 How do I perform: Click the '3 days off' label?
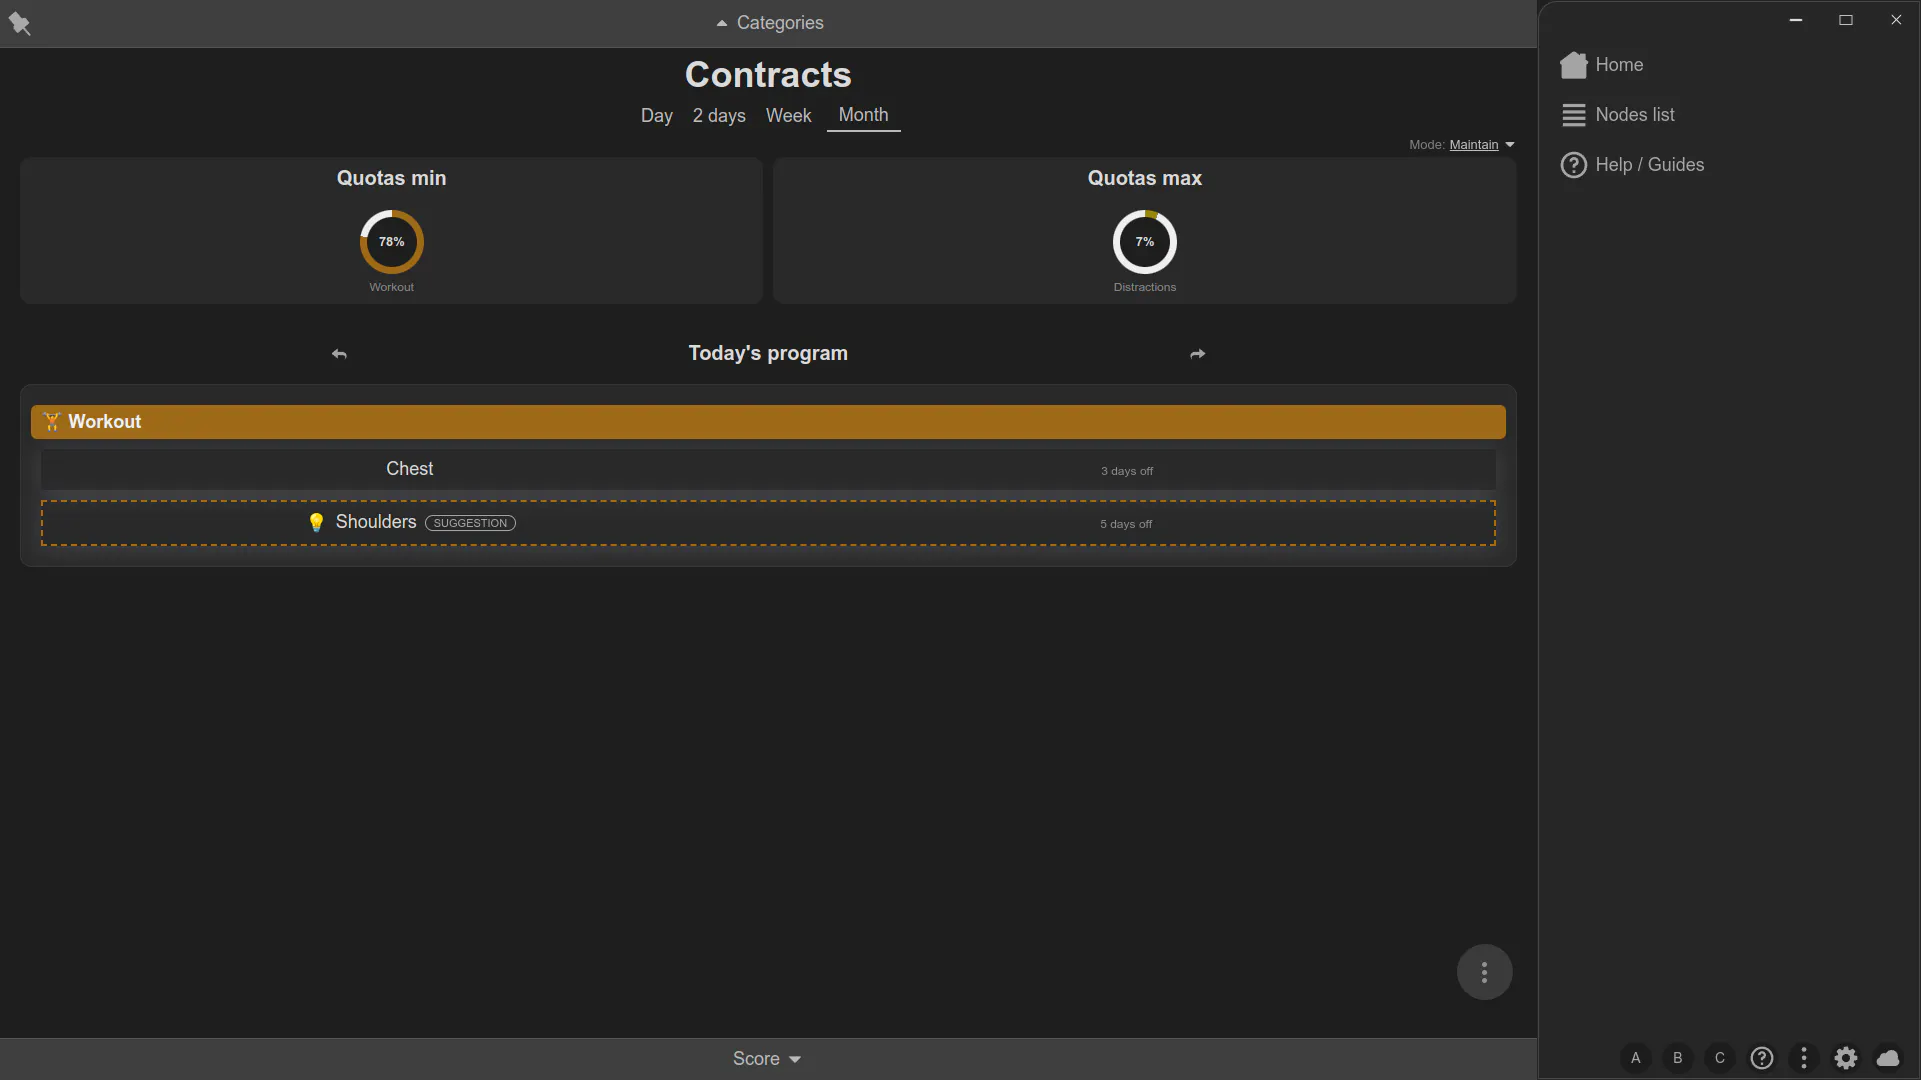(x=1127, y=471)
